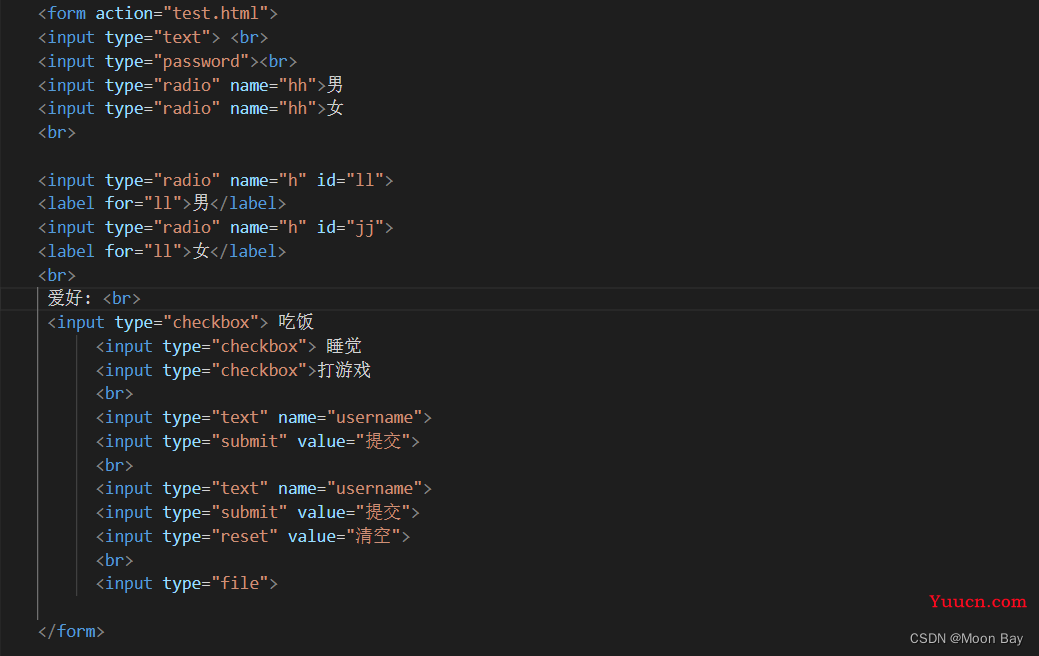Place cursor on id="ll" attribute
Screen dimensions: 1039x656
point(350,180)
